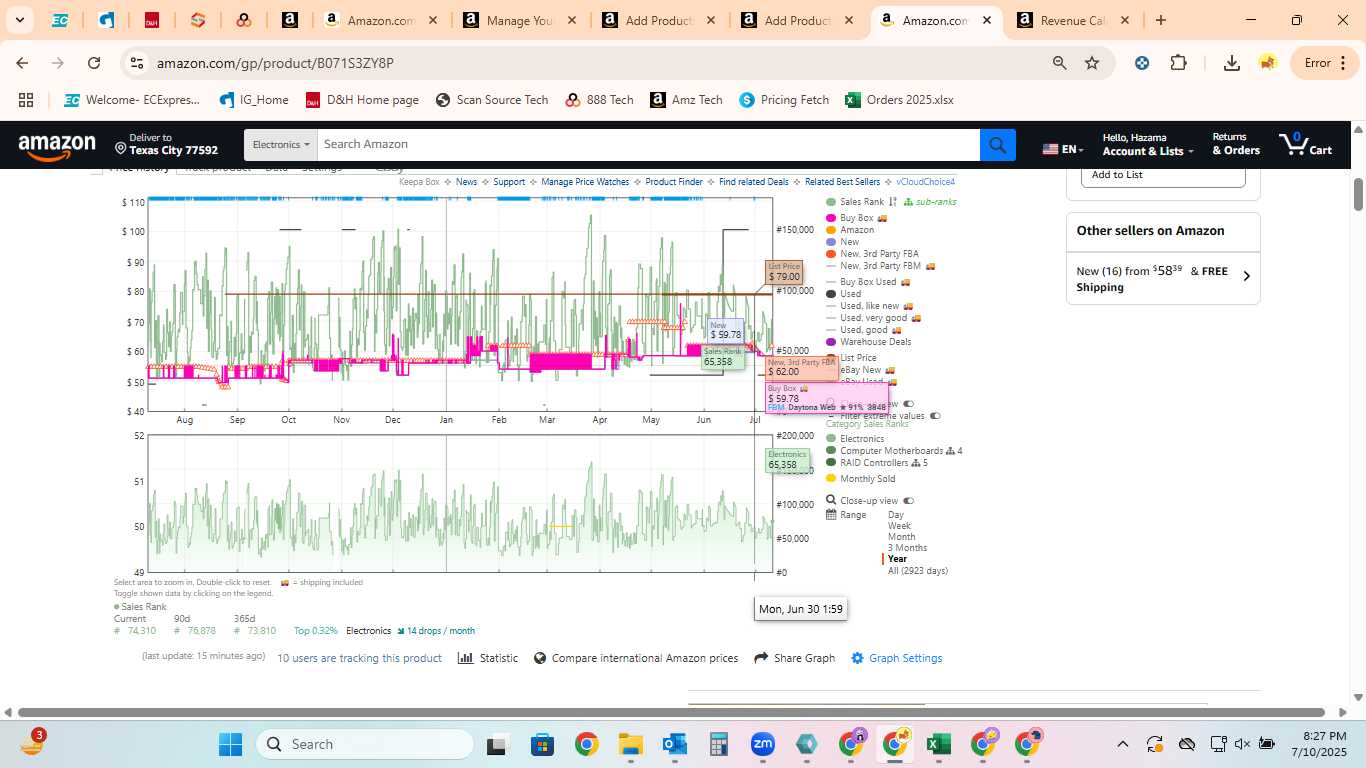
Task: Go back to previous page
Action: [22, 63]
